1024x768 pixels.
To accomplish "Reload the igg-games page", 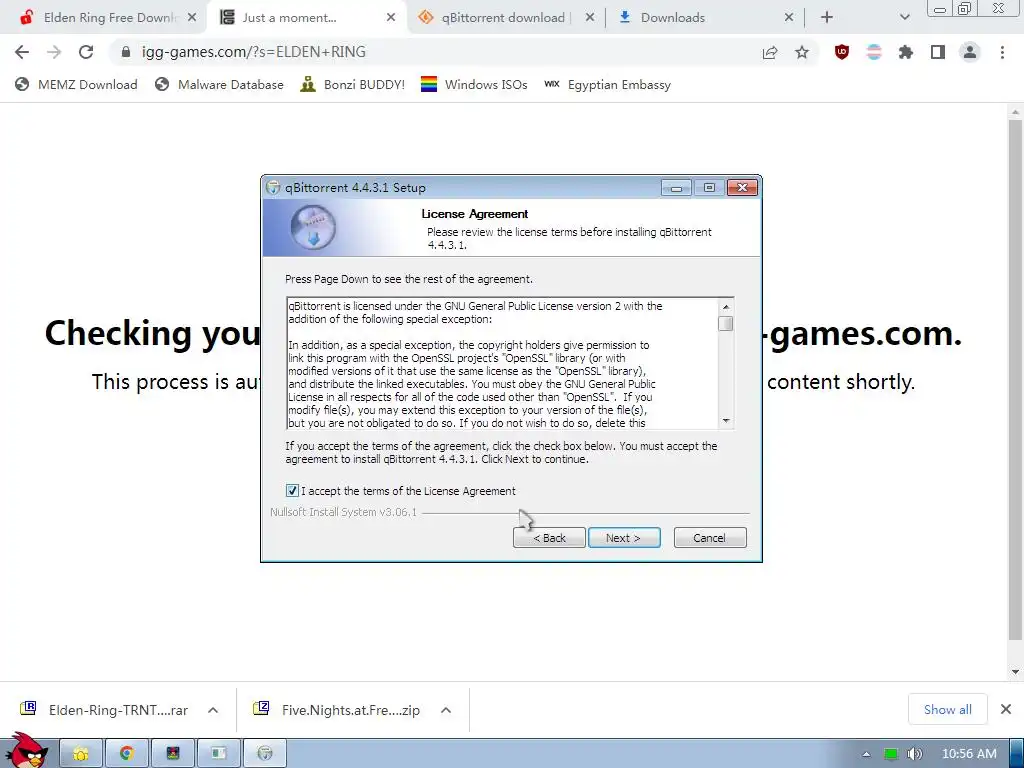I will pos(86,52).
